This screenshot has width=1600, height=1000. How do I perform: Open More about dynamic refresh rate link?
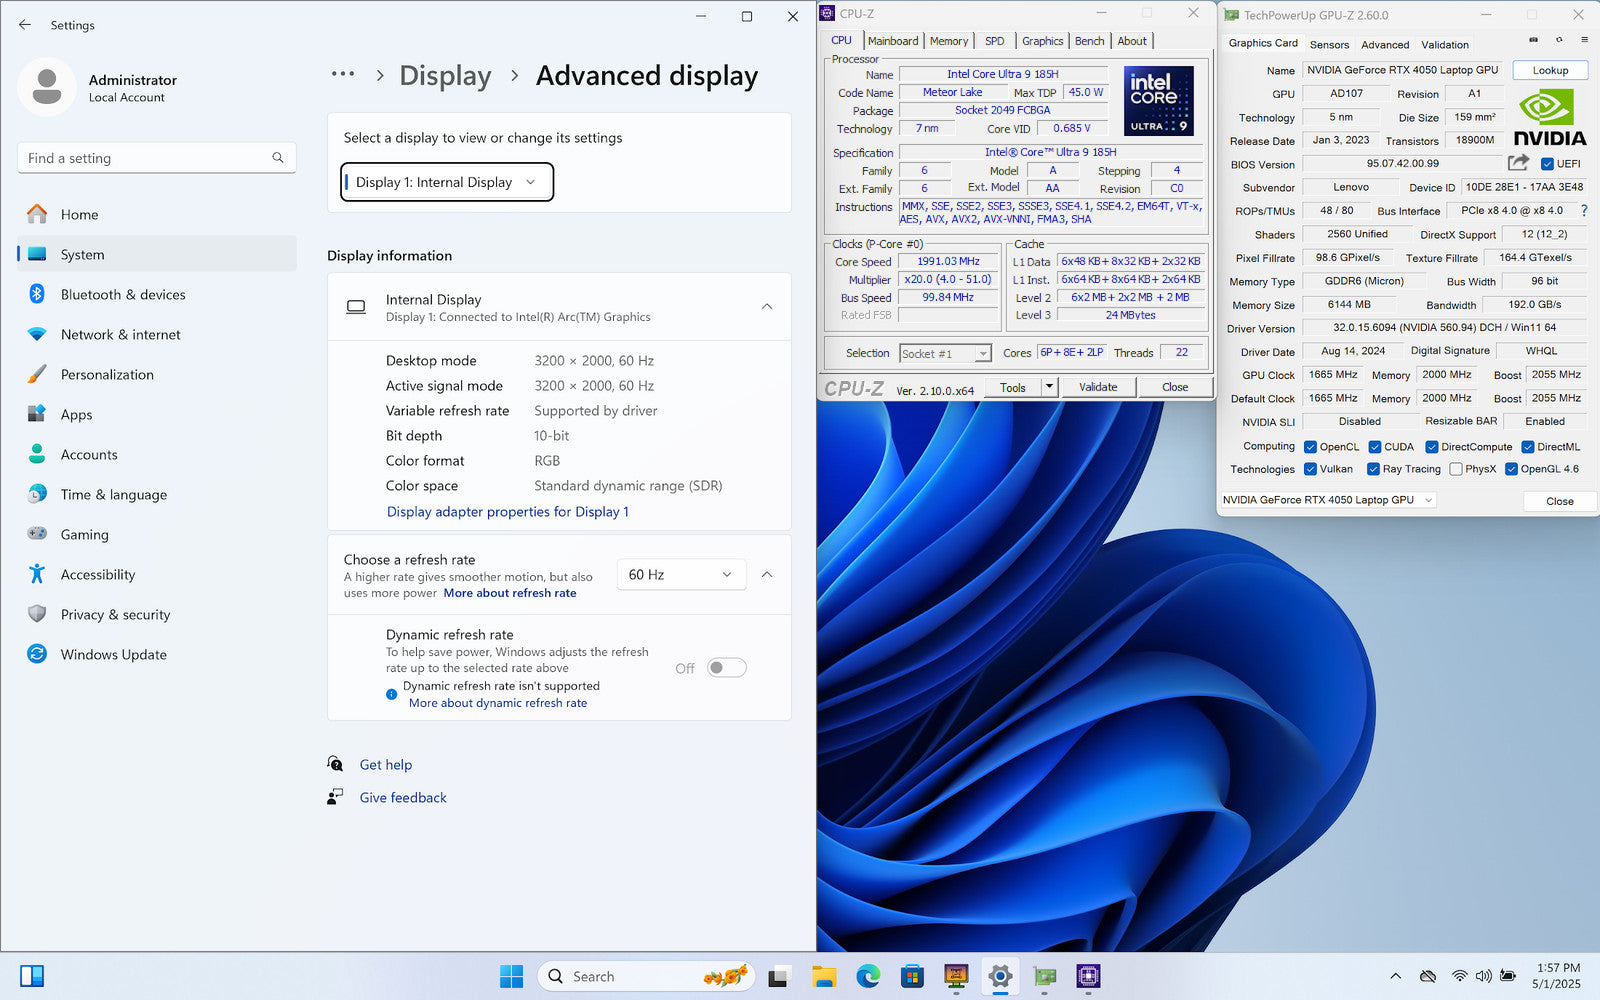pyautogui.click(x=498, y=703)
